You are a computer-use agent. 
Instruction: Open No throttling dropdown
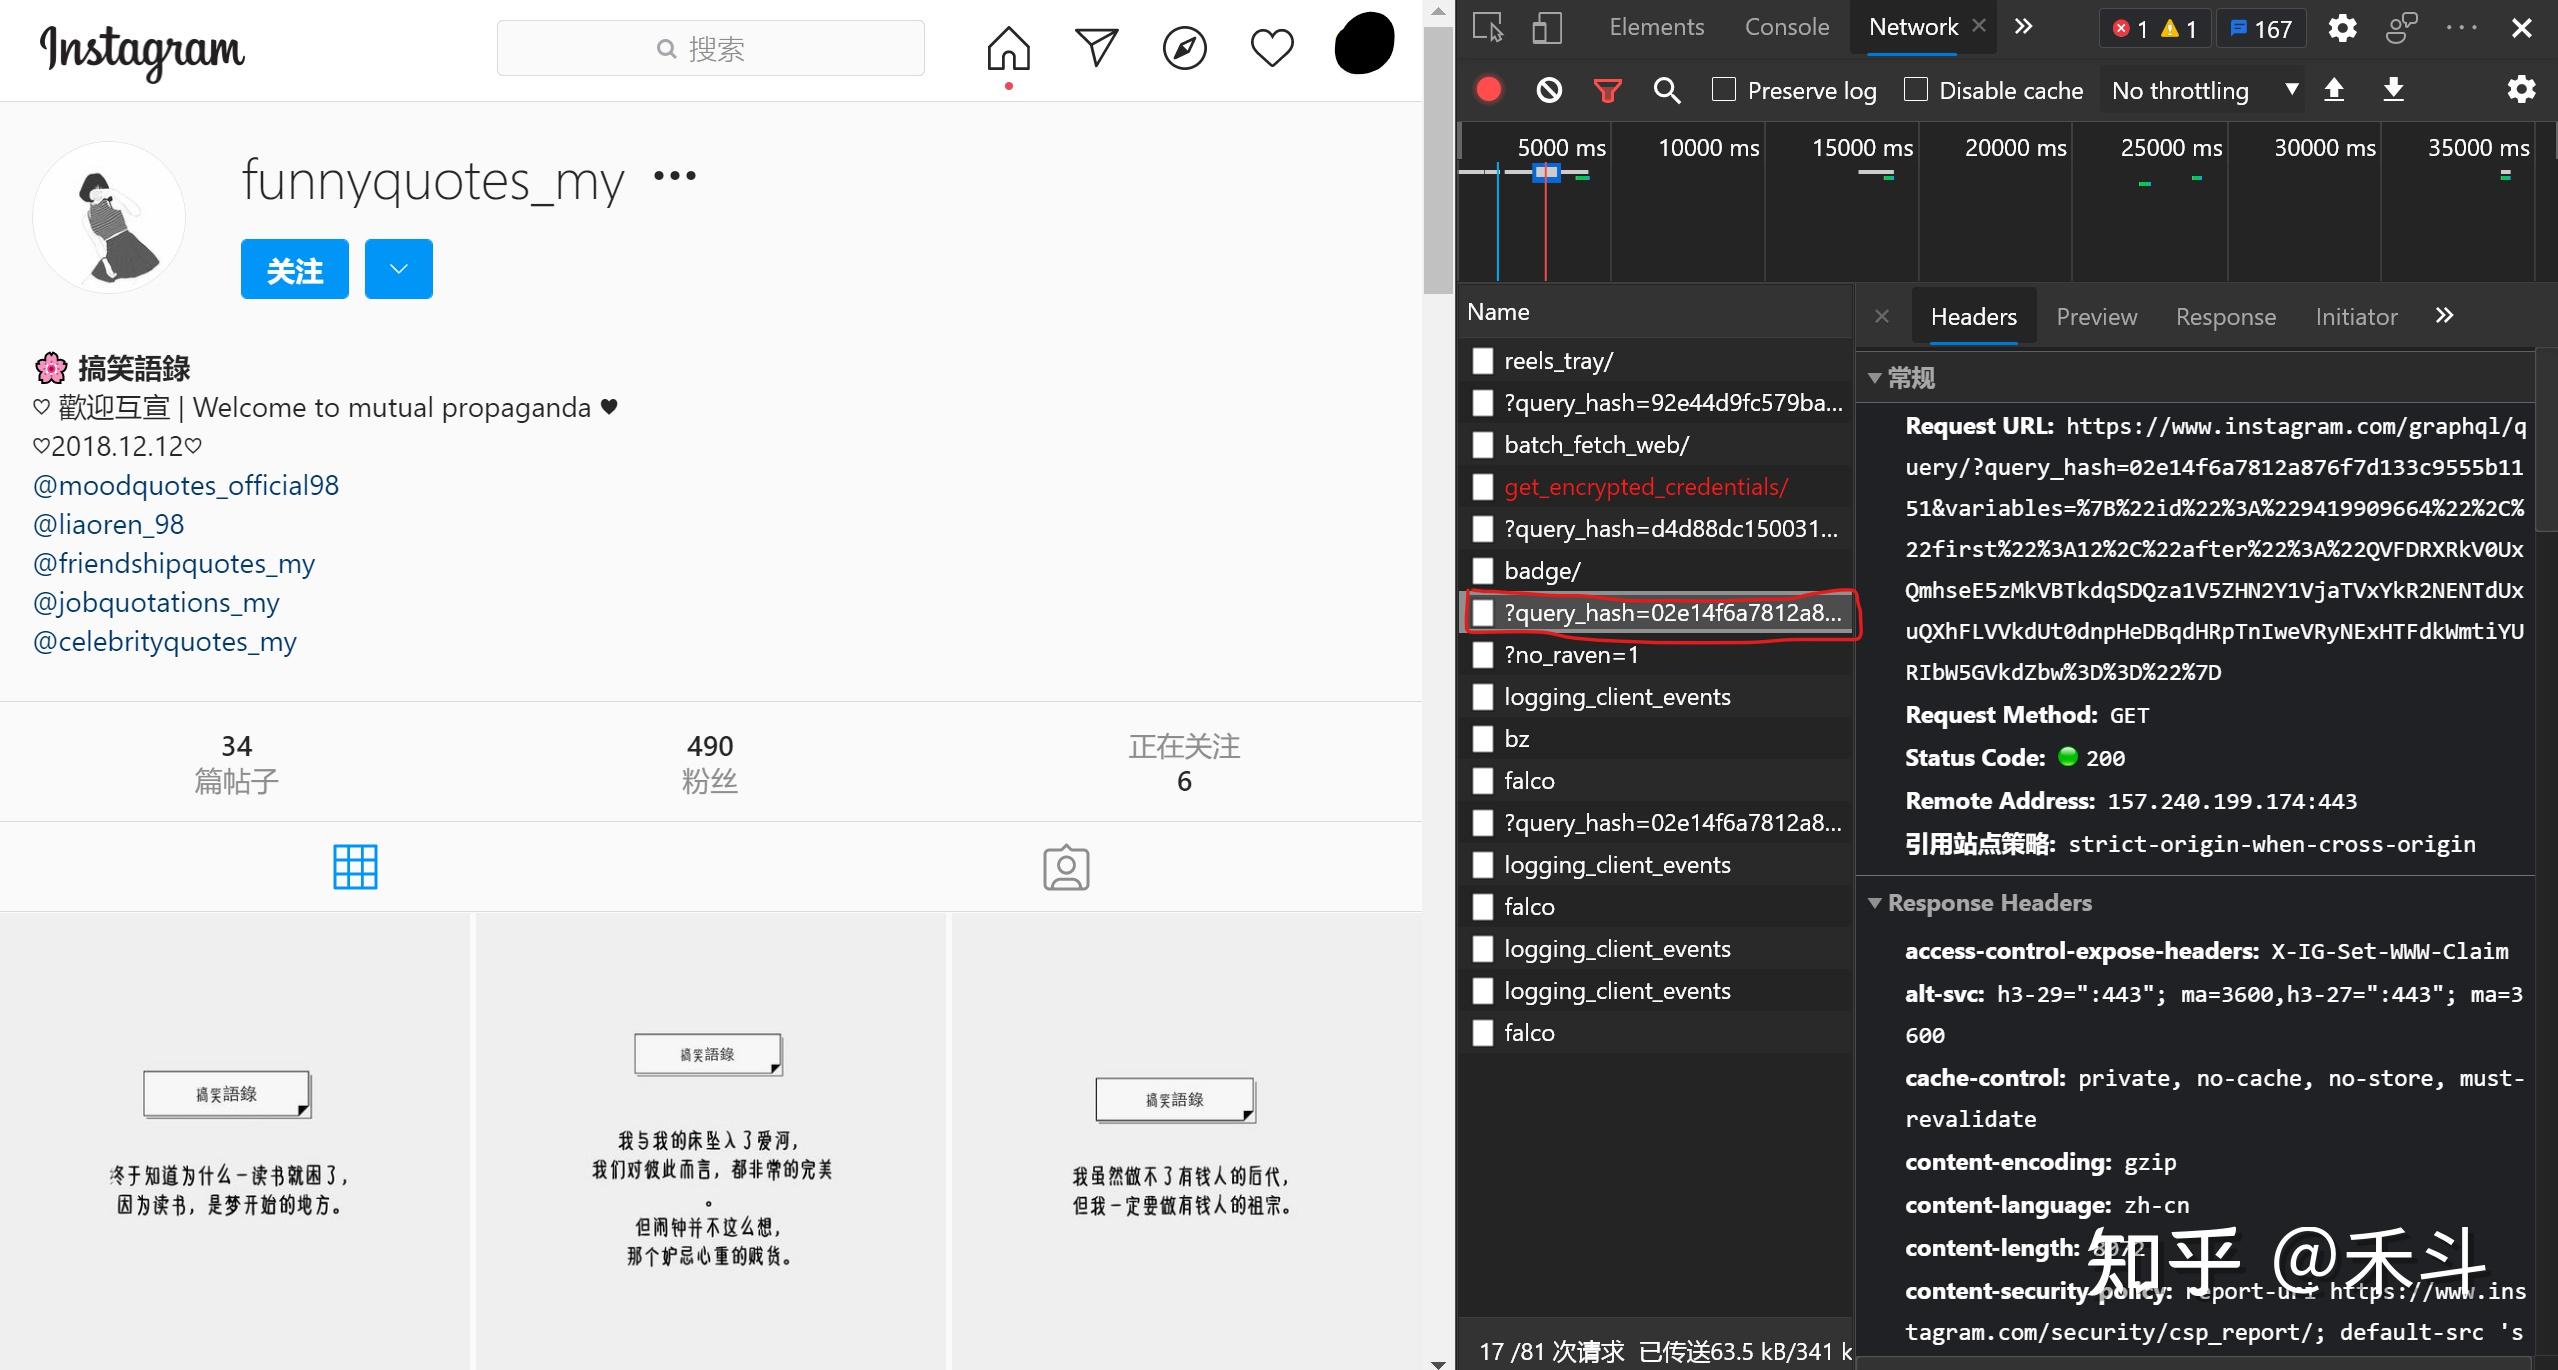(x=2203, y=90)
